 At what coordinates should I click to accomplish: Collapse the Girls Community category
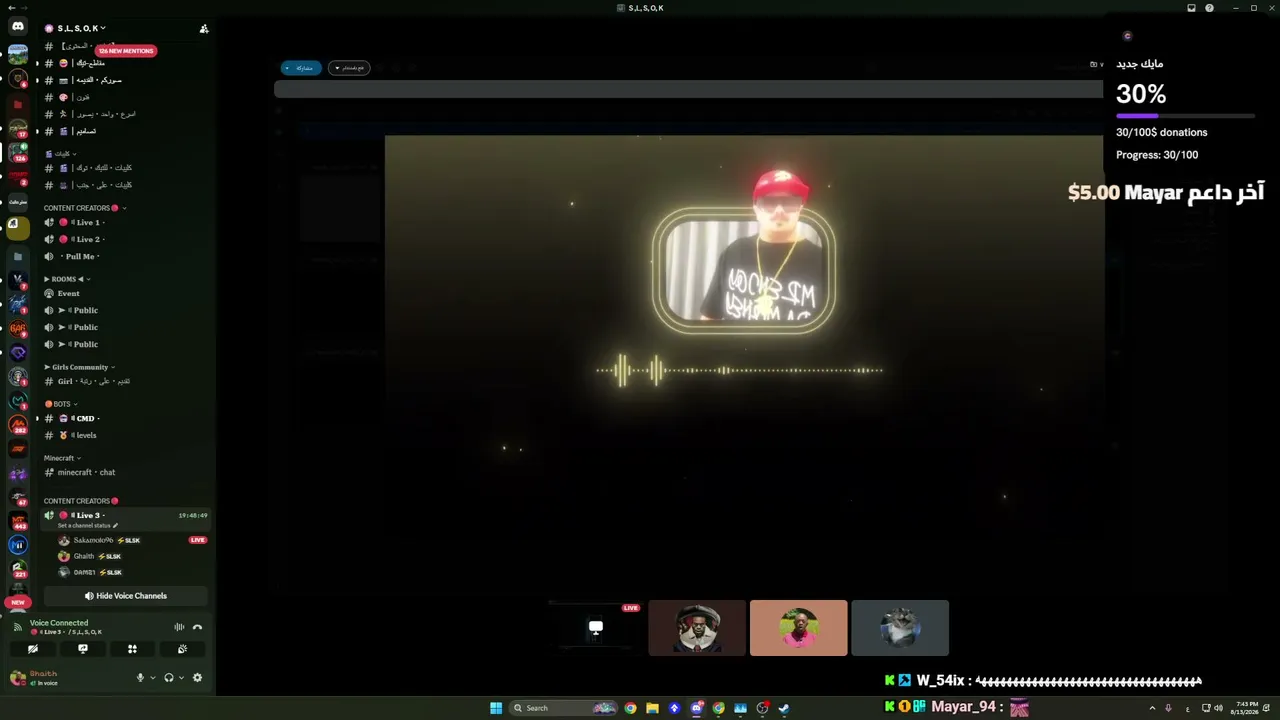80,367
